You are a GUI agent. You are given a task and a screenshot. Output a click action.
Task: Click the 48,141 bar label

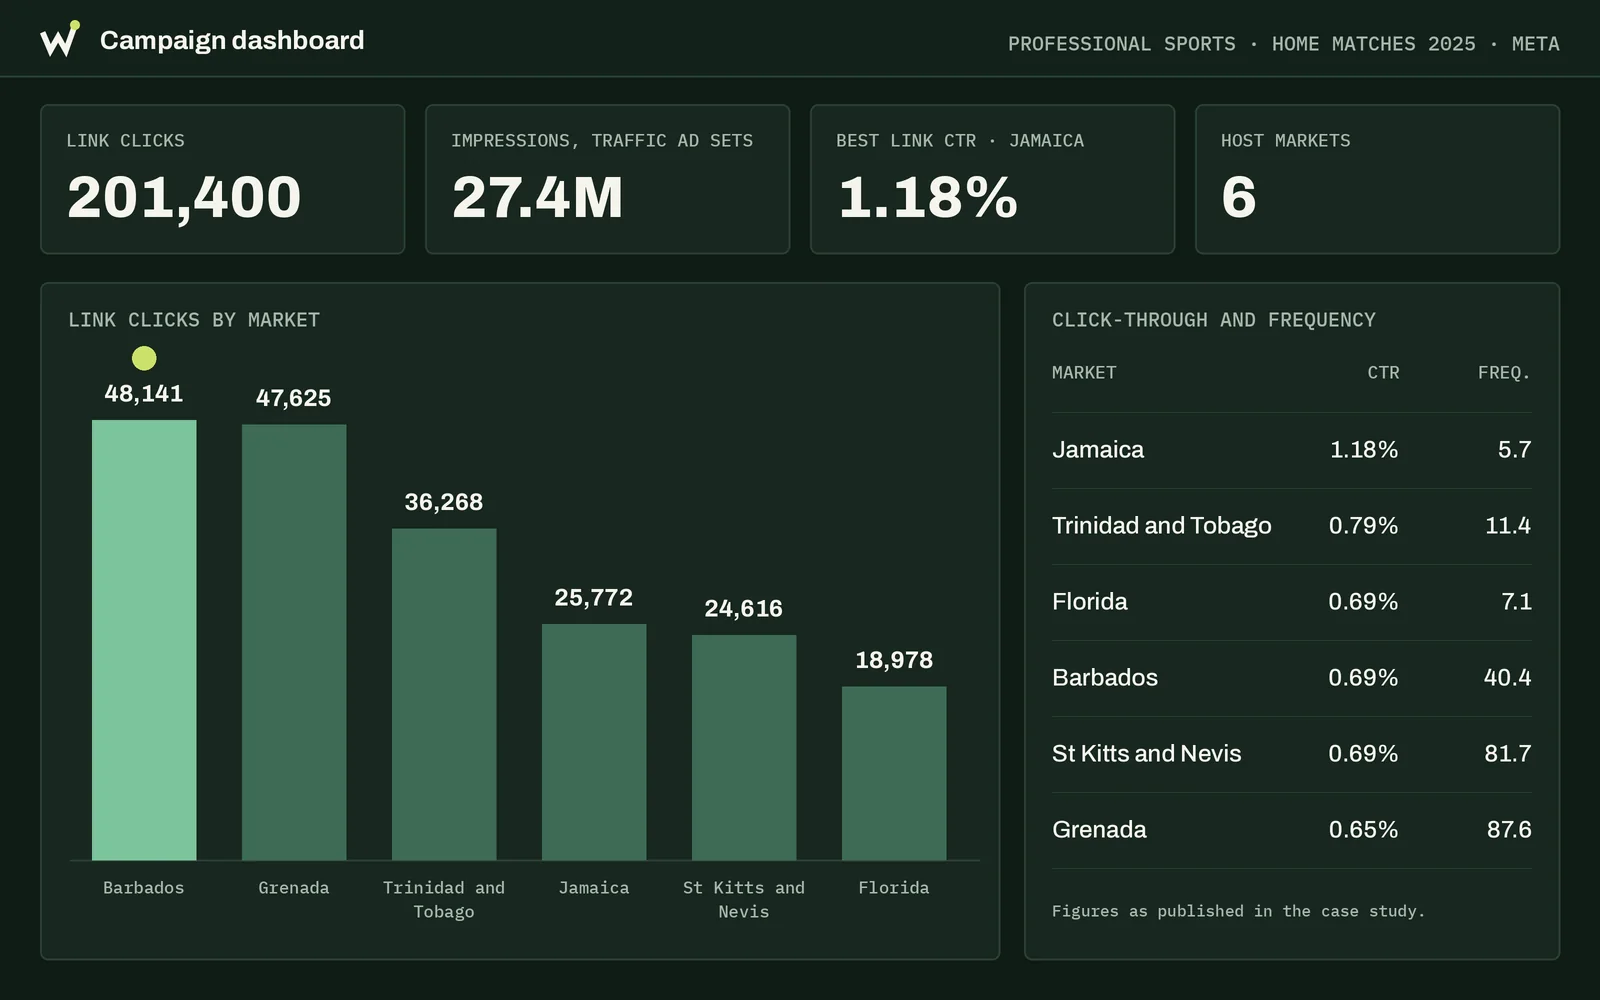click(x=144, y=393)
